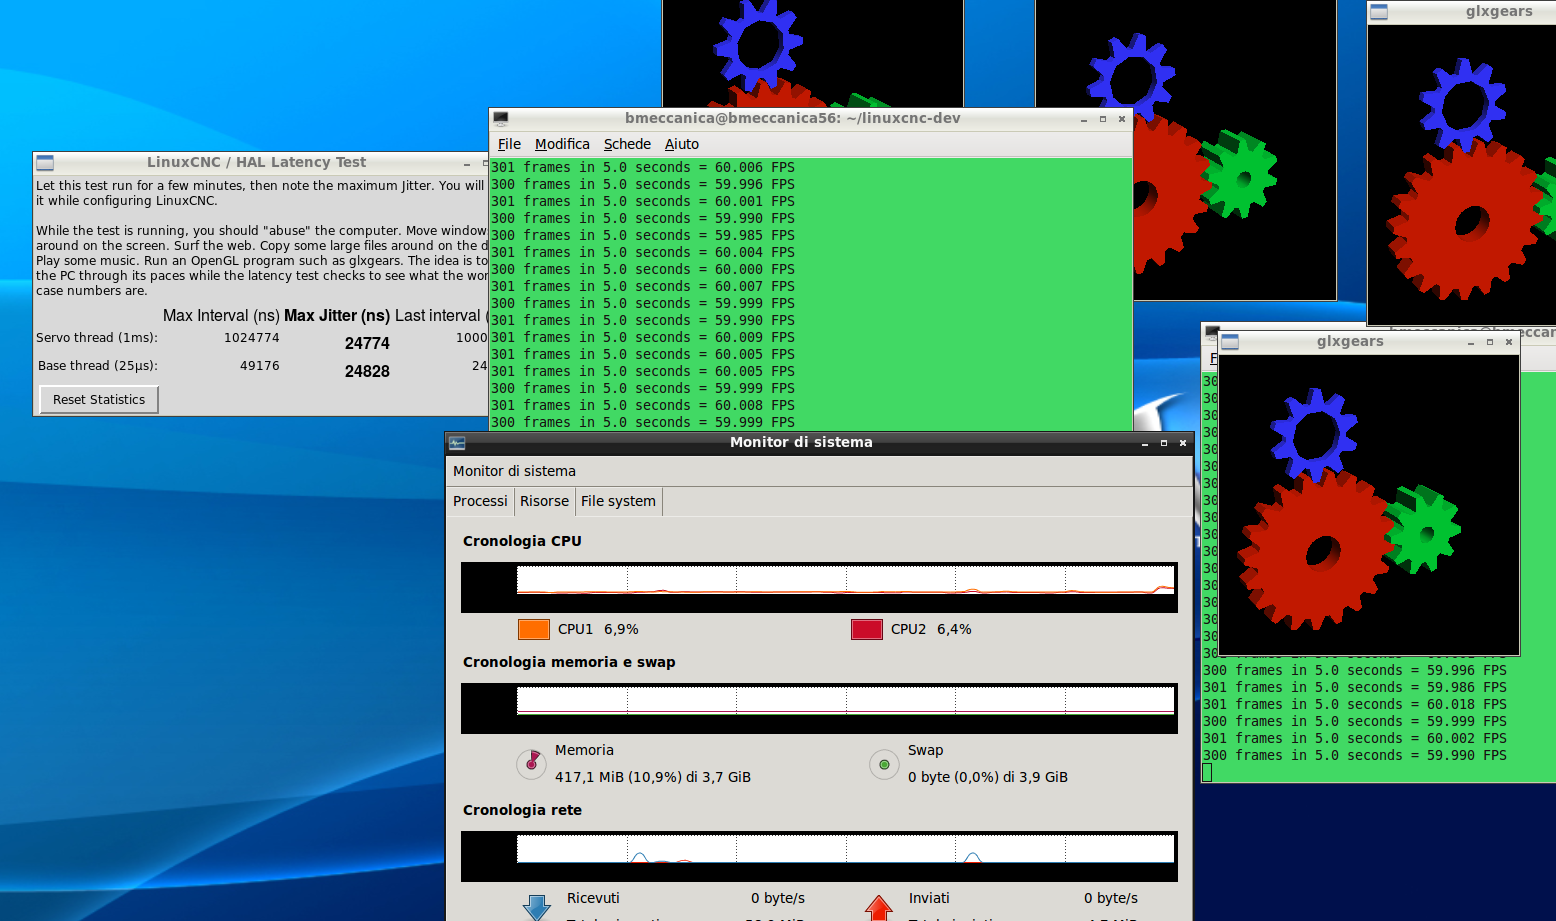Screen dimensions: 1556x921
Task: Click the Inviati upload arrow icon
Action: click(x=879, y=908)
